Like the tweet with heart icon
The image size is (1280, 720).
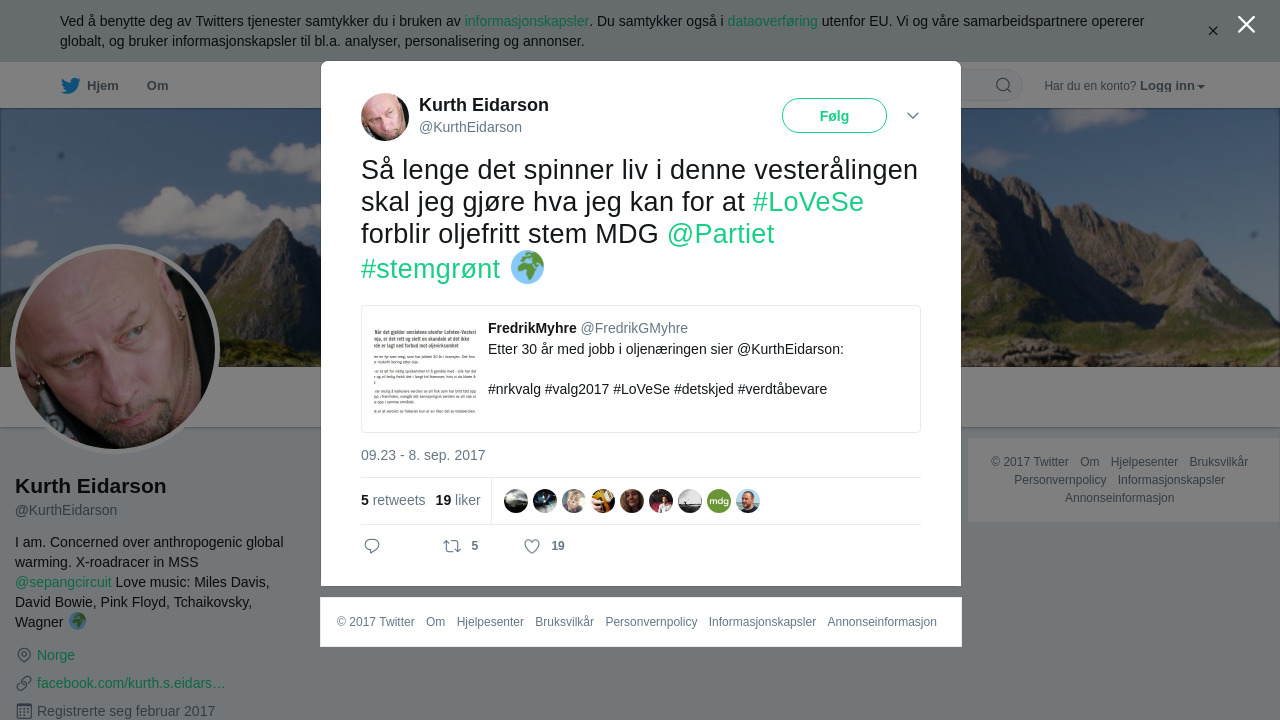[x=532, y=546]
